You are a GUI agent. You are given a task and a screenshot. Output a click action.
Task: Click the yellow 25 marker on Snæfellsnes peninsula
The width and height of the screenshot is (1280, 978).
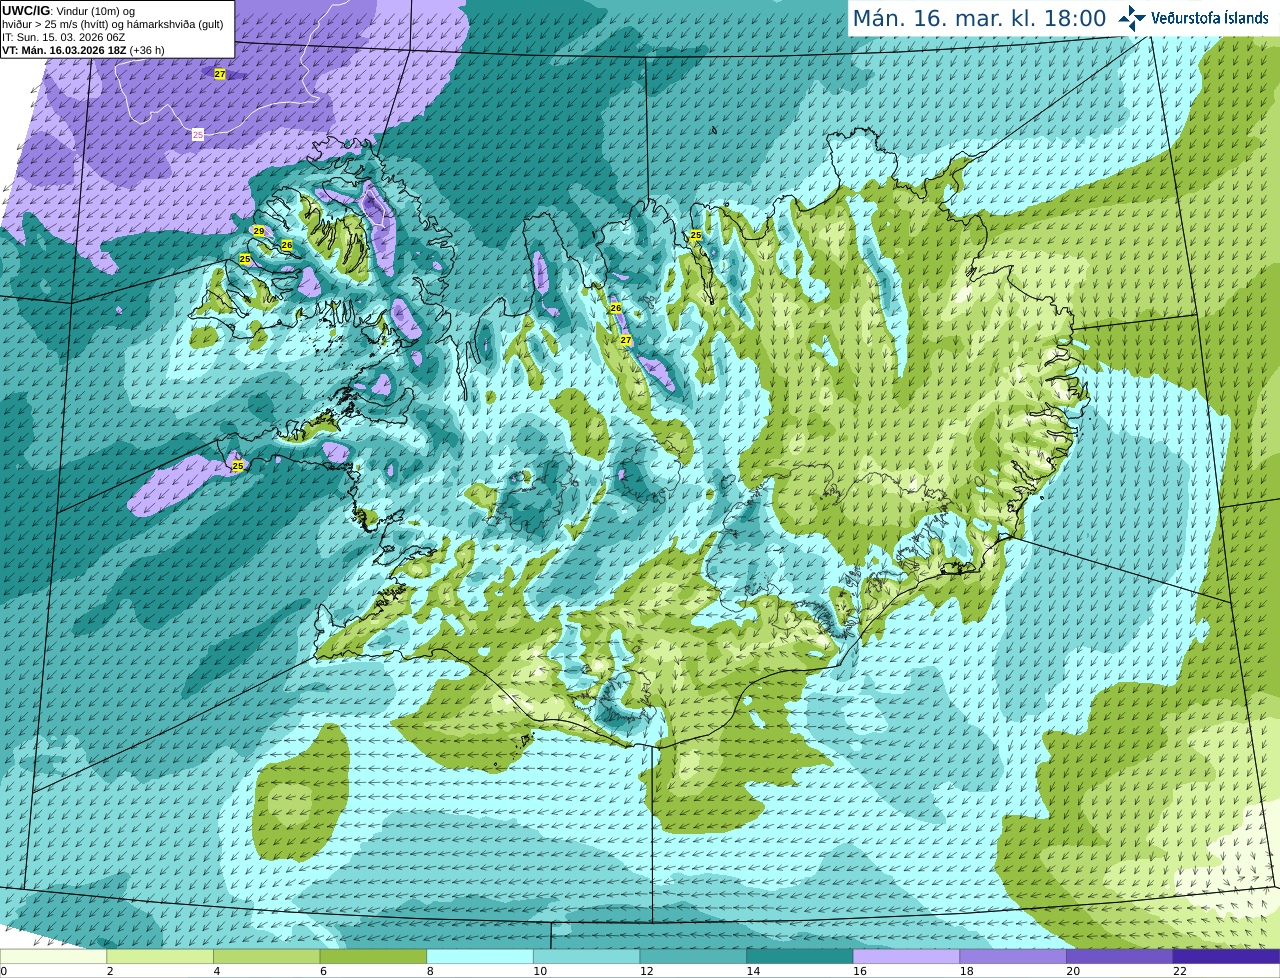coord(238,466)
